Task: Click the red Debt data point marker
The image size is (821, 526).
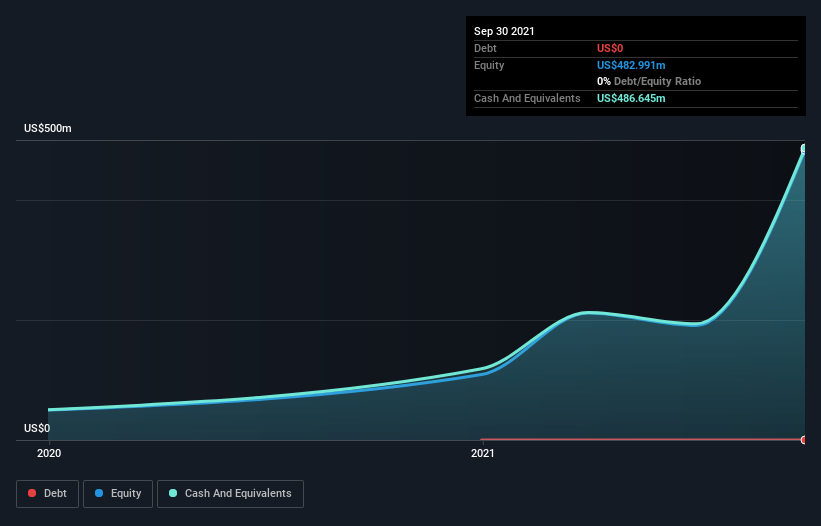Action: [x=804, y=440]
